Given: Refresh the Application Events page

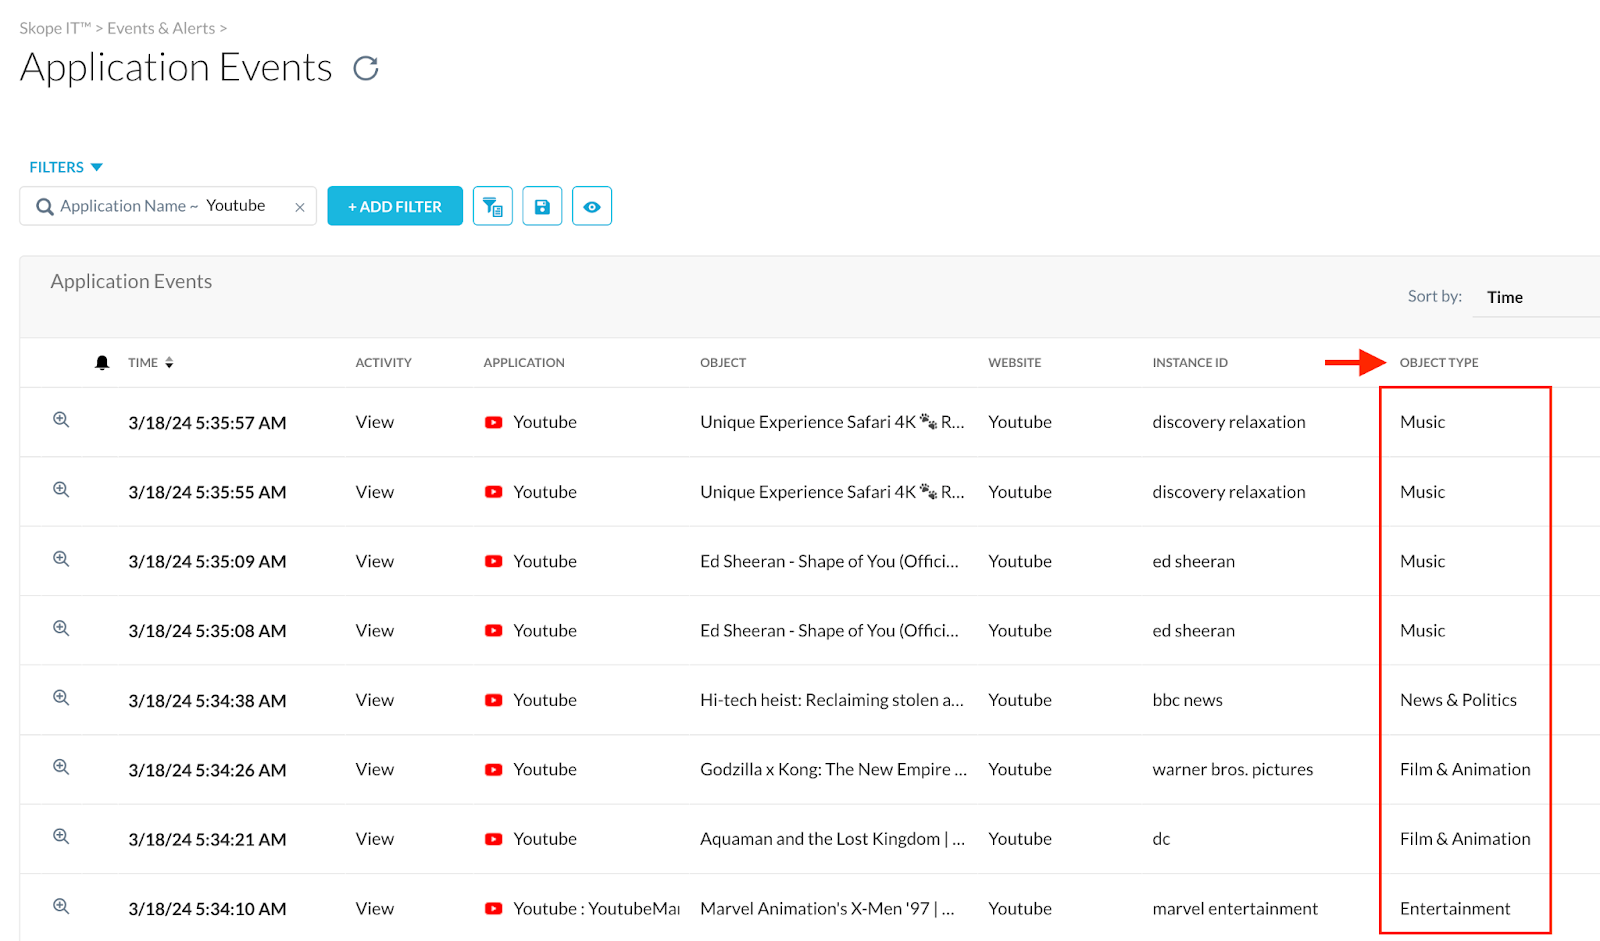Looking at the screenshot, I should 366,68.
